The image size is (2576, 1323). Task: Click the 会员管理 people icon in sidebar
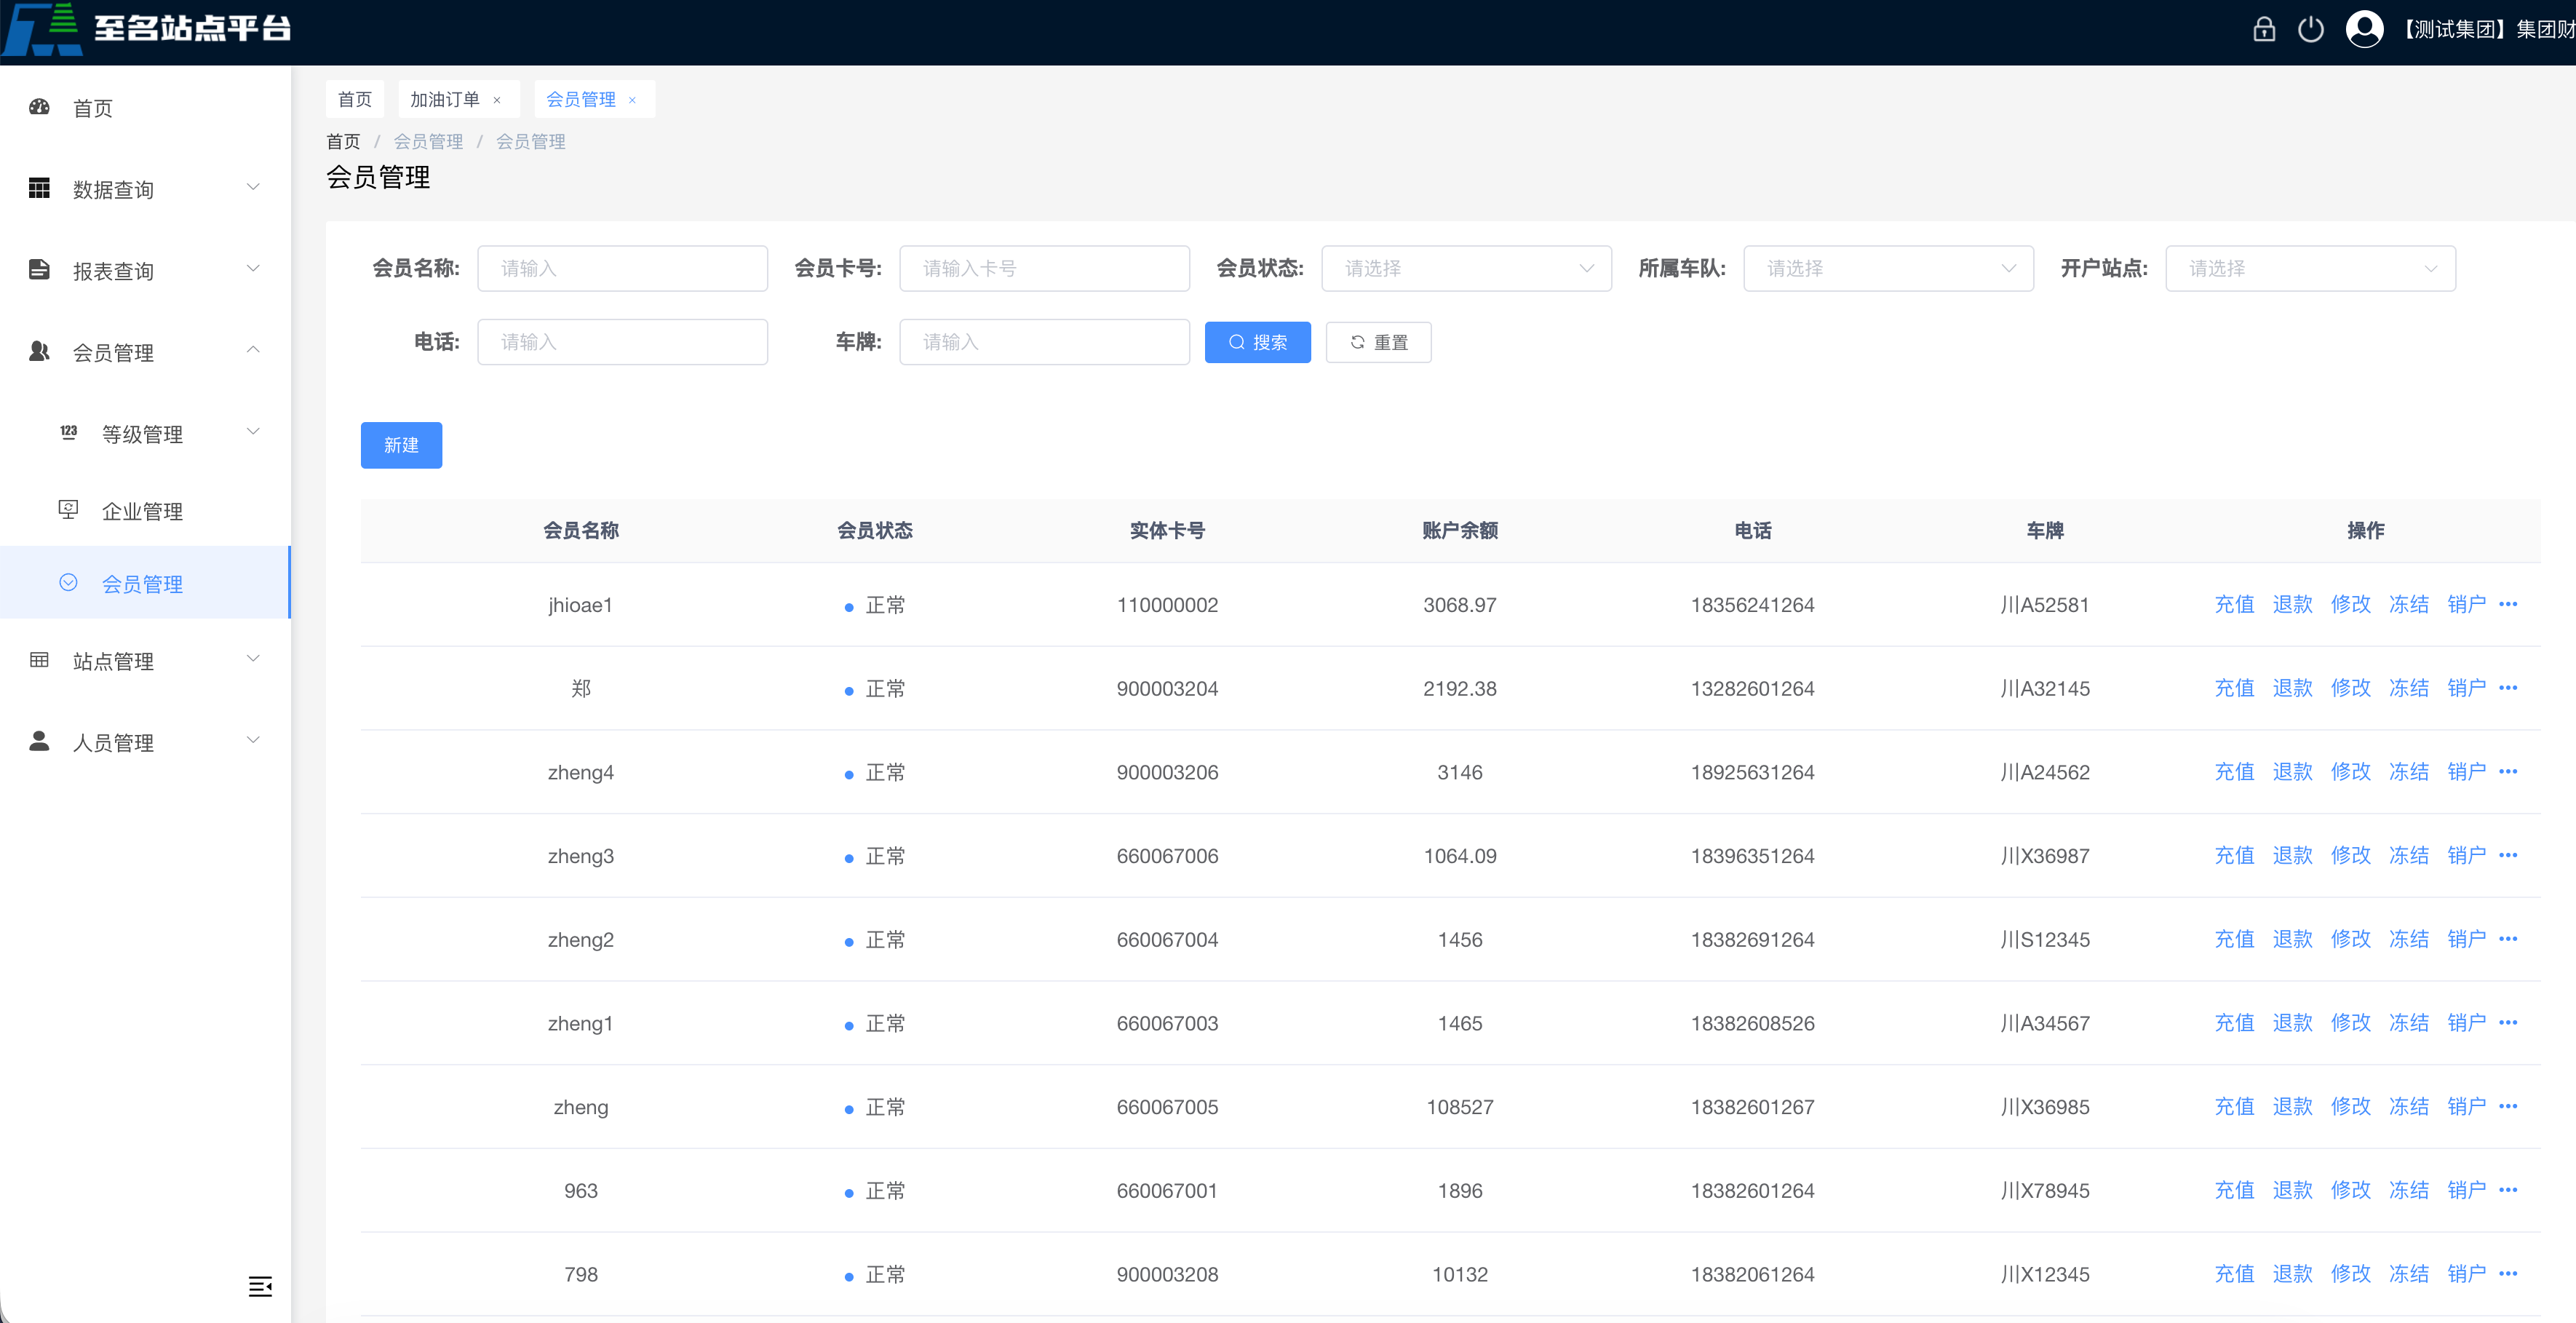pos(40,351)
